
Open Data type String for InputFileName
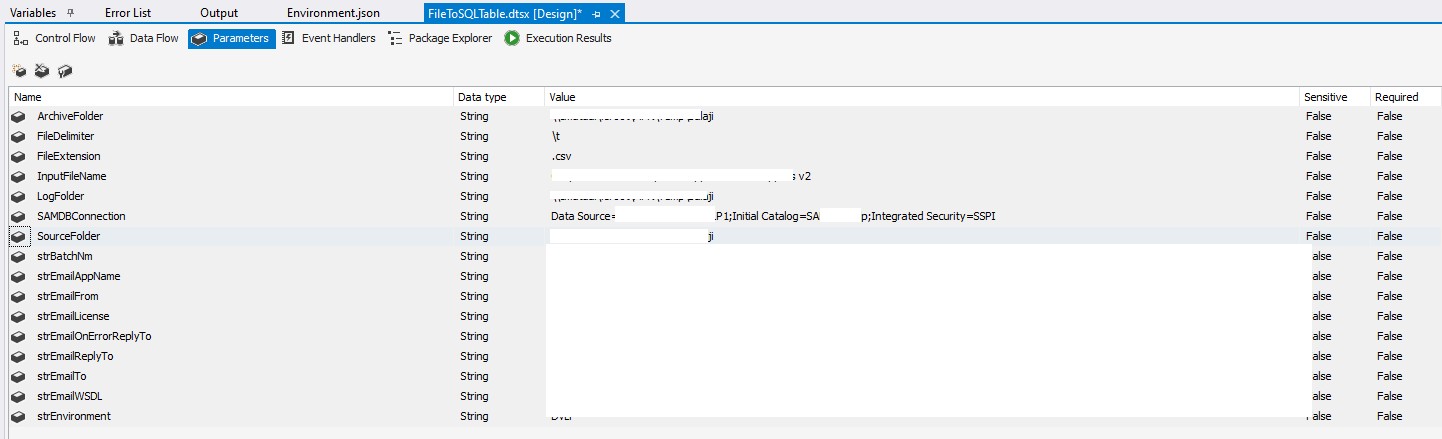(x=474, y=176)
